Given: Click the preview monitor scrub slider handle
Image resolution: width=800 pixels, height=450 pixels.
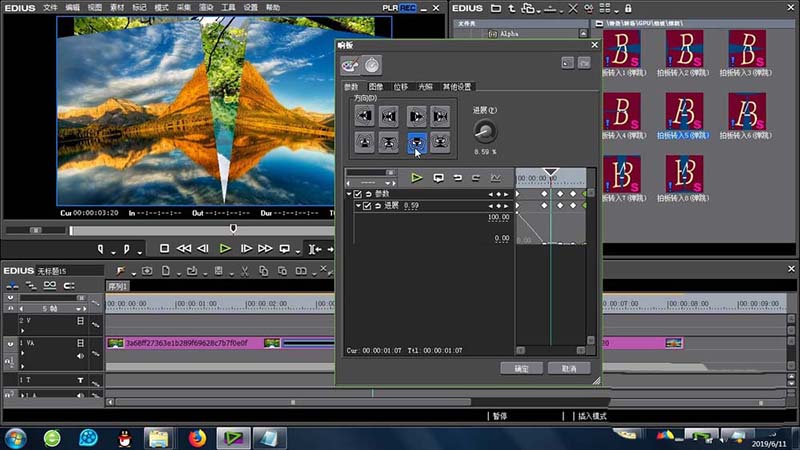Looking at the screenshot, I should tap(233, 228).
